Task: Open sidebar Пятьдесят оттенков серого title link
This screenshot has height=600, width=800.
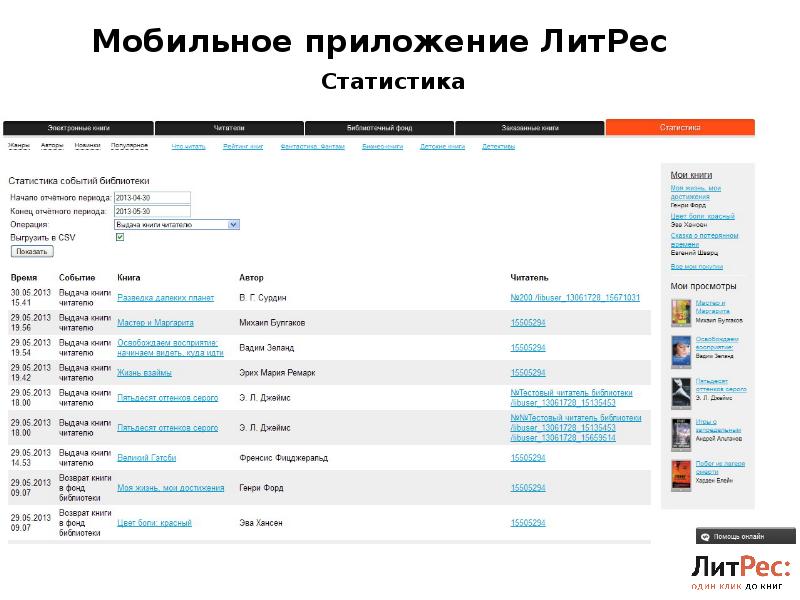Action: (x=721, y=385)
